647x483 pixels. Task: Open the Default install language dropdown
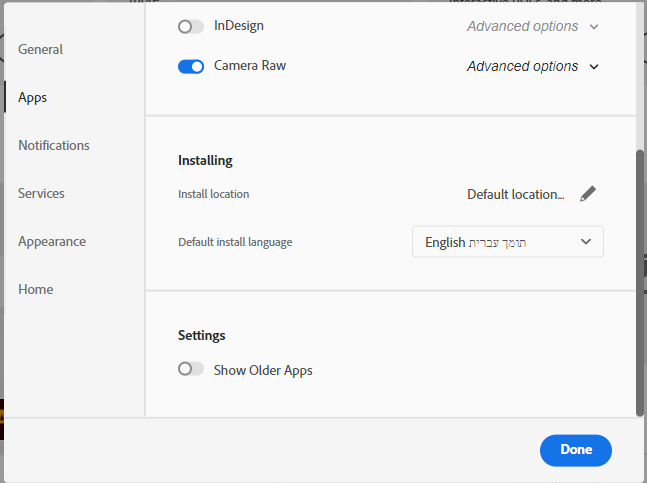click(x=507, y=242)
